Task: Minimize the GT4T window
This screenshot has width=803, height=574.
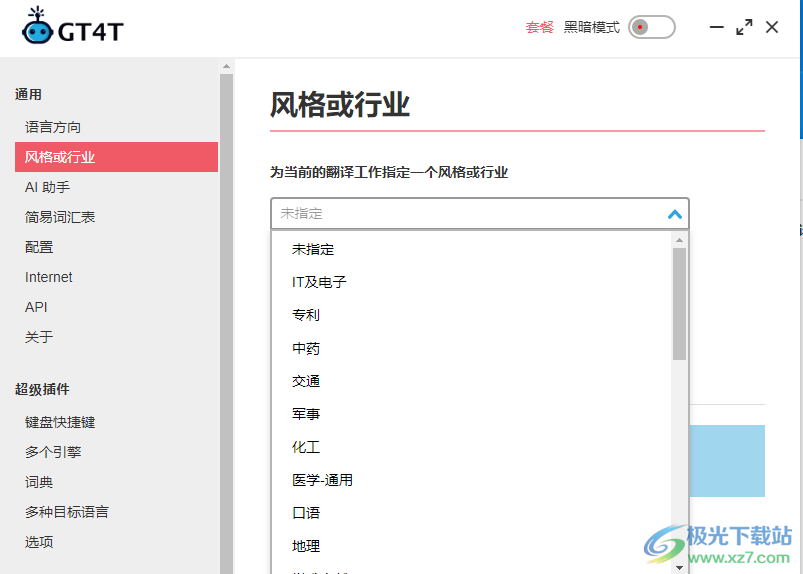Action: pos(716,27)
